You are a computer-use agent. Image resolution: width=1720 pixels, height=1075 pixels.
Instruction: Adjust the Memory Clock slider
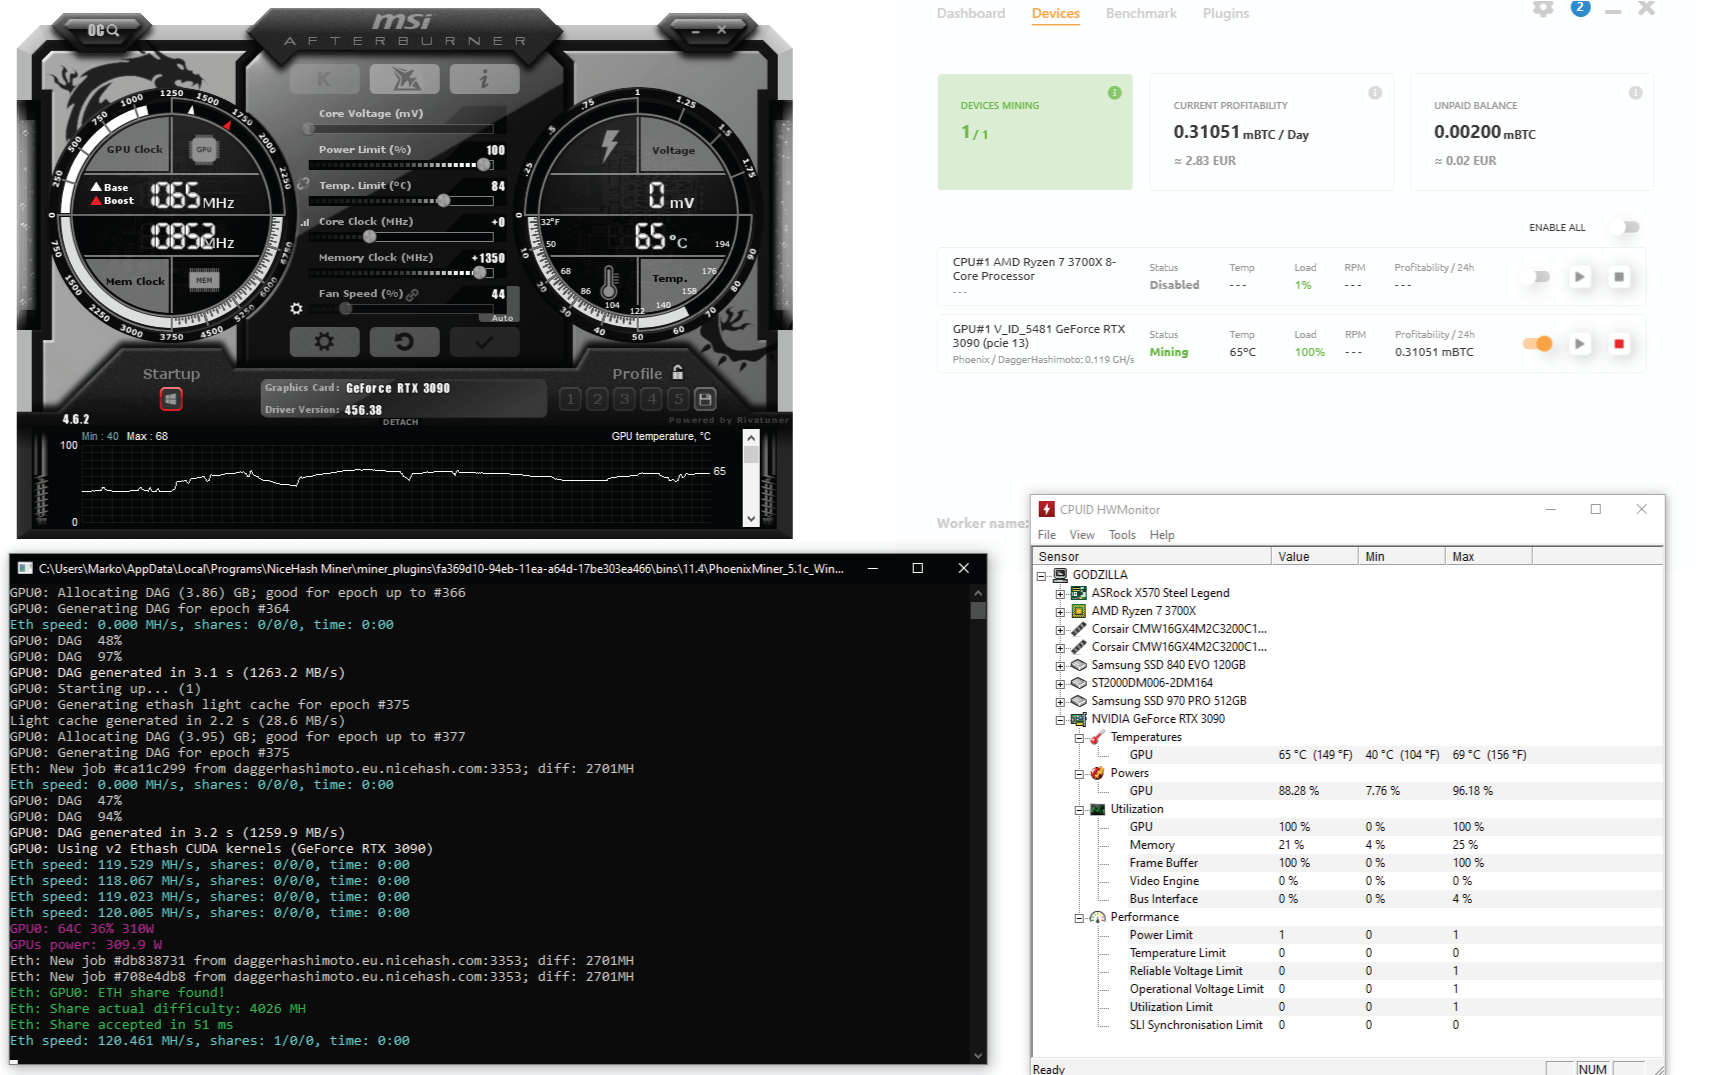pos(400,273)
